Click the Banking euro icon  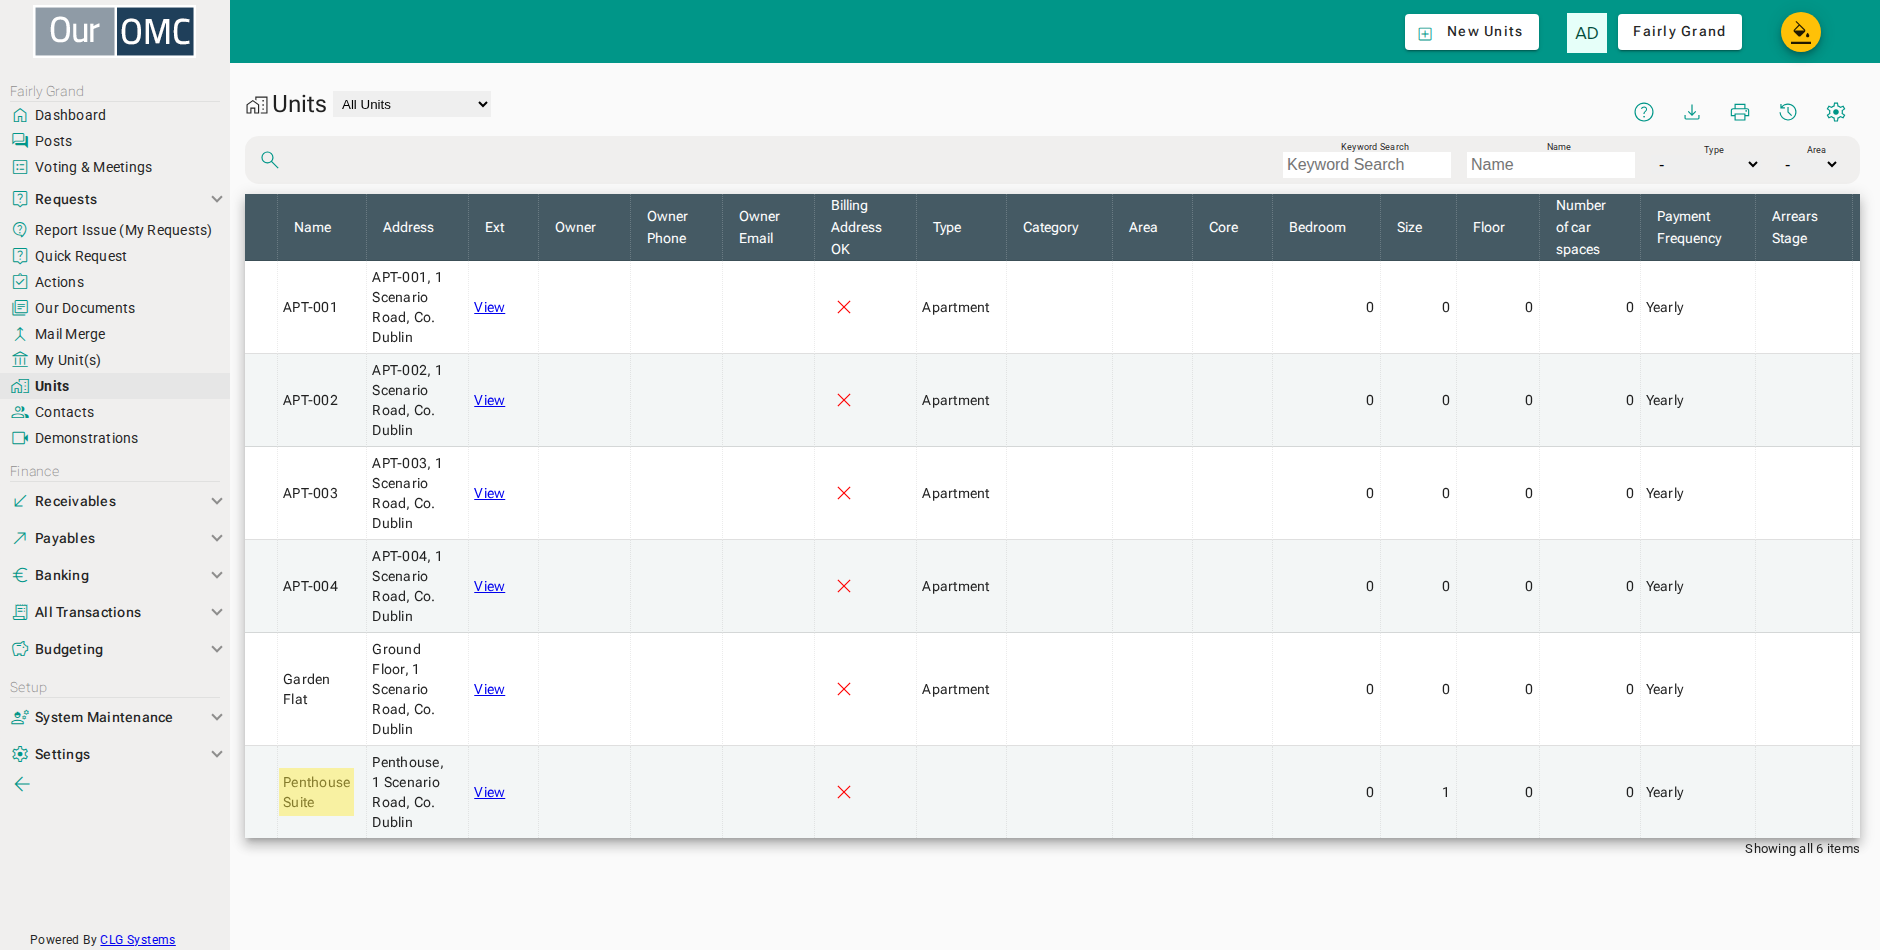point(20,575)
